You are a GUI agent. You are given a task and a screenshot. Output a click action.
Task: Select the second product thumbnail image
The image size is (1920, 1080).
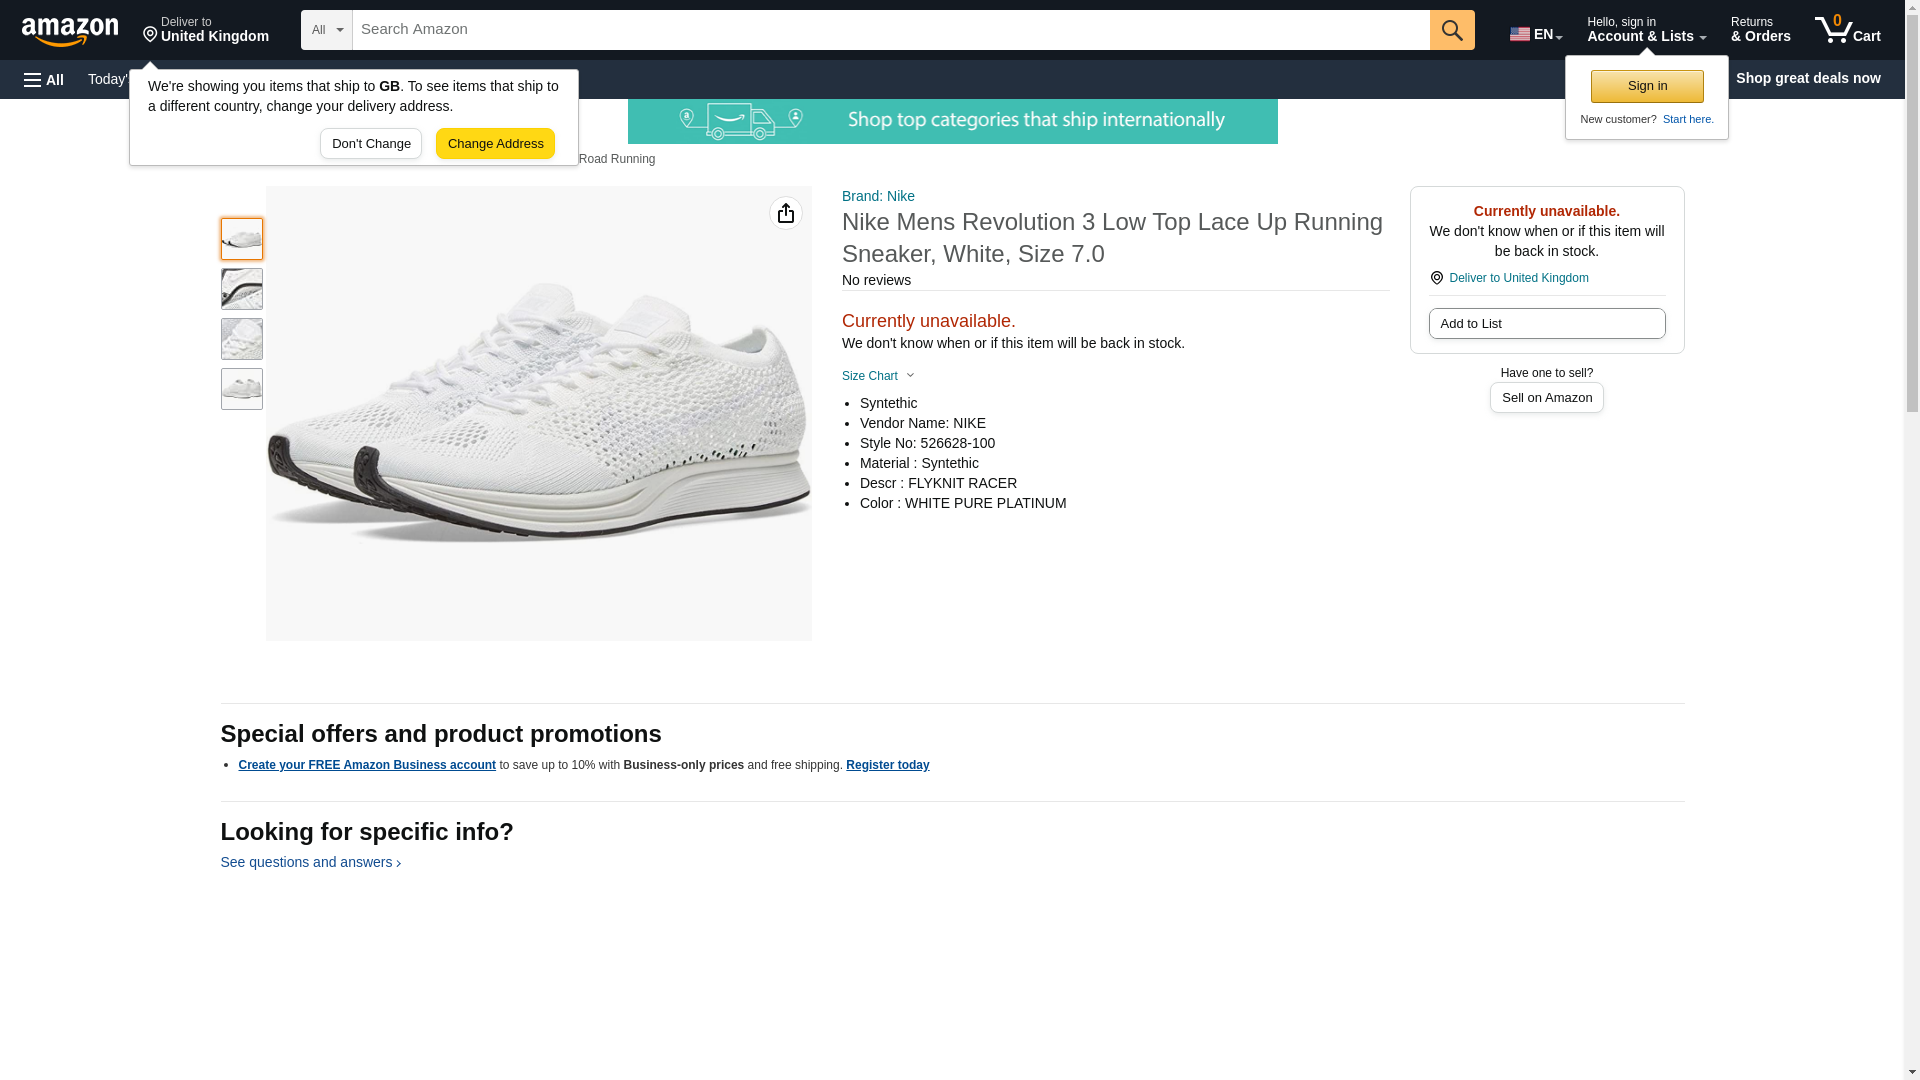coord(242,289)
